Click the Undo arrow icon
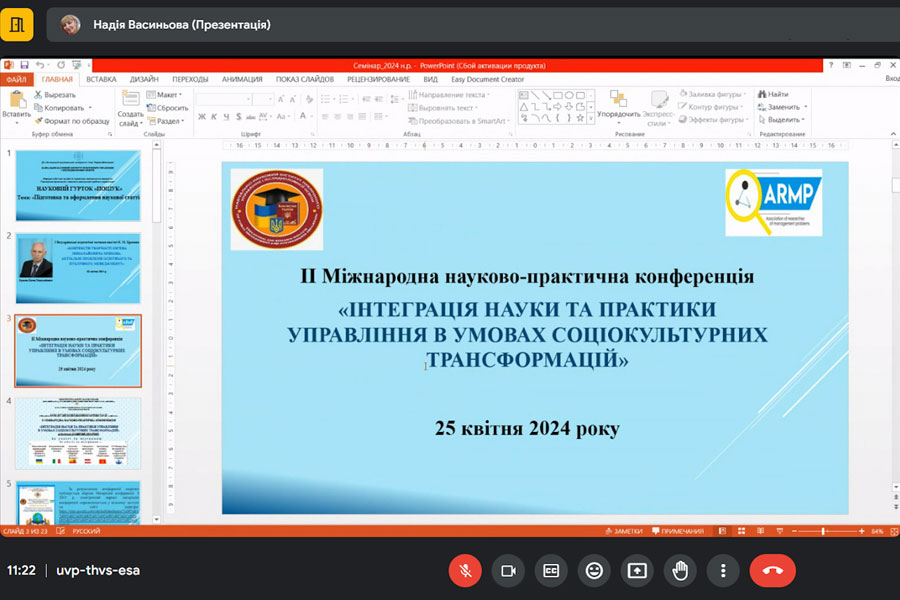This screenshot has height=600, width=900. (x=40, y=65)
